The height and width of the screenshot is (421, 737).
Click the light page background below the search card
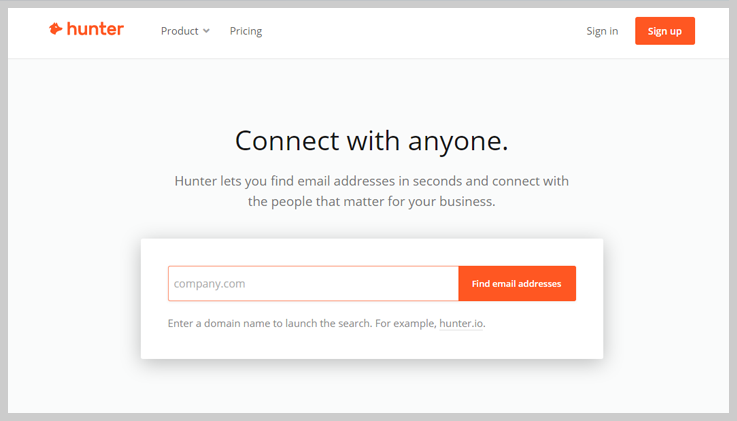[x=371, y=386]
